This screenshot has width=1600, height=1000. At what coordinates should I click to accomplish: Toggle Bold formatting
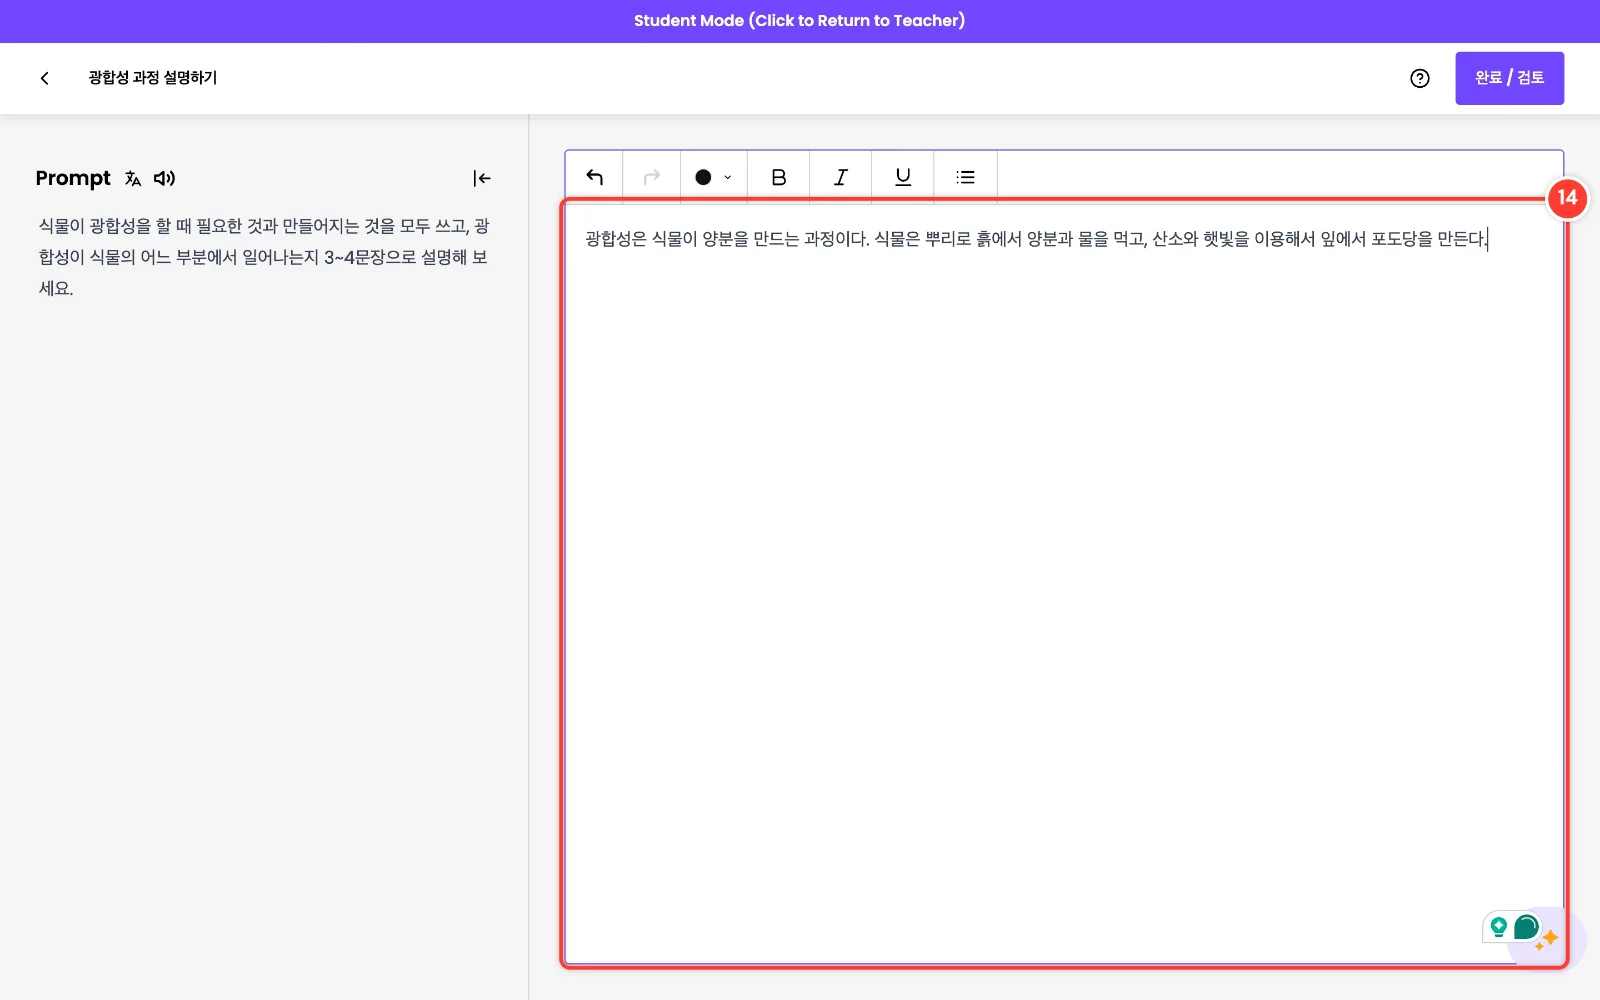click(779, 177)
